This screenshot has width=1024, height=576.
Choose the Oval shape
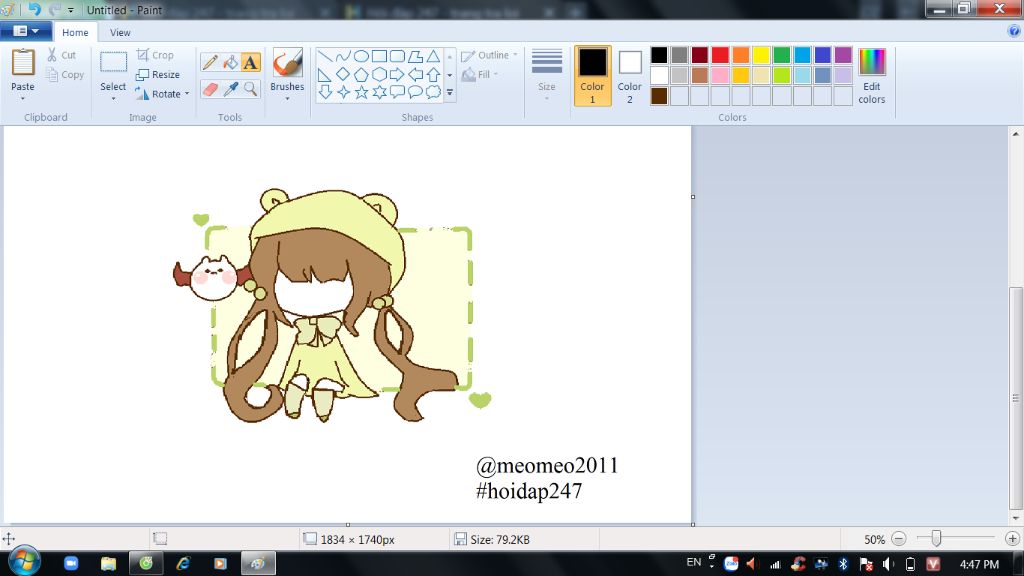click(361, 57)
